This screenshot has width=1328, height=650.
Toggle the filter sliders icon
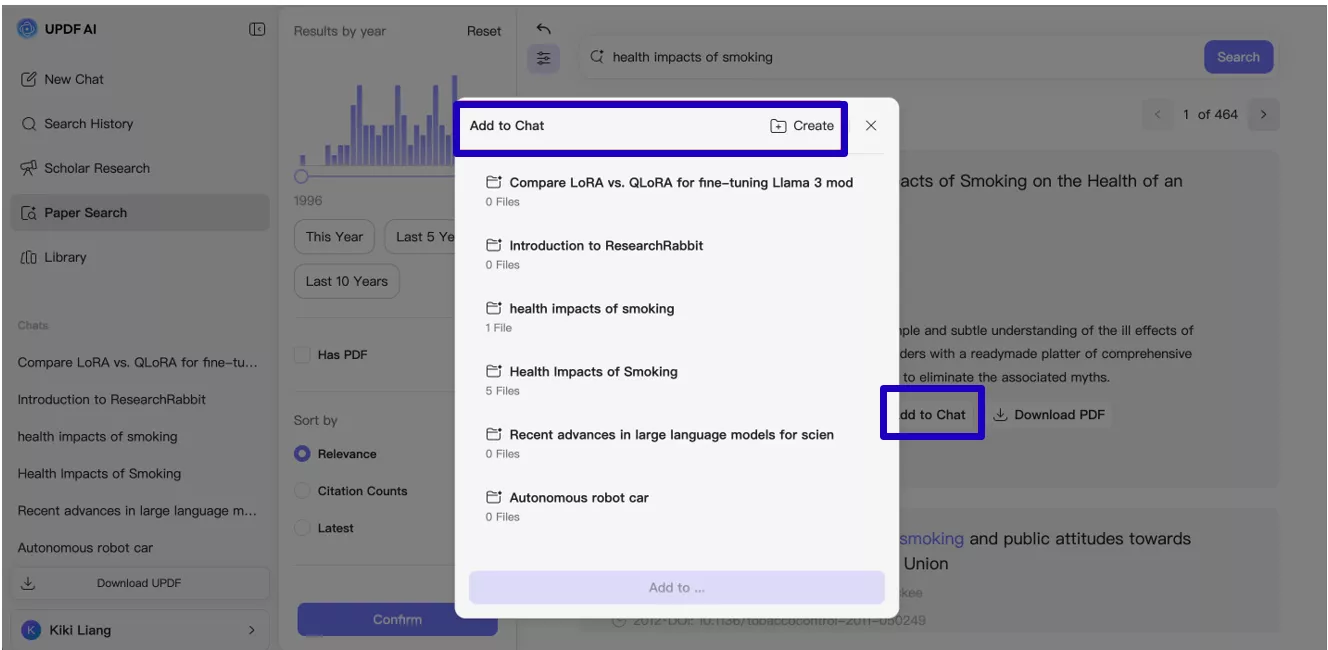(543, 58)
